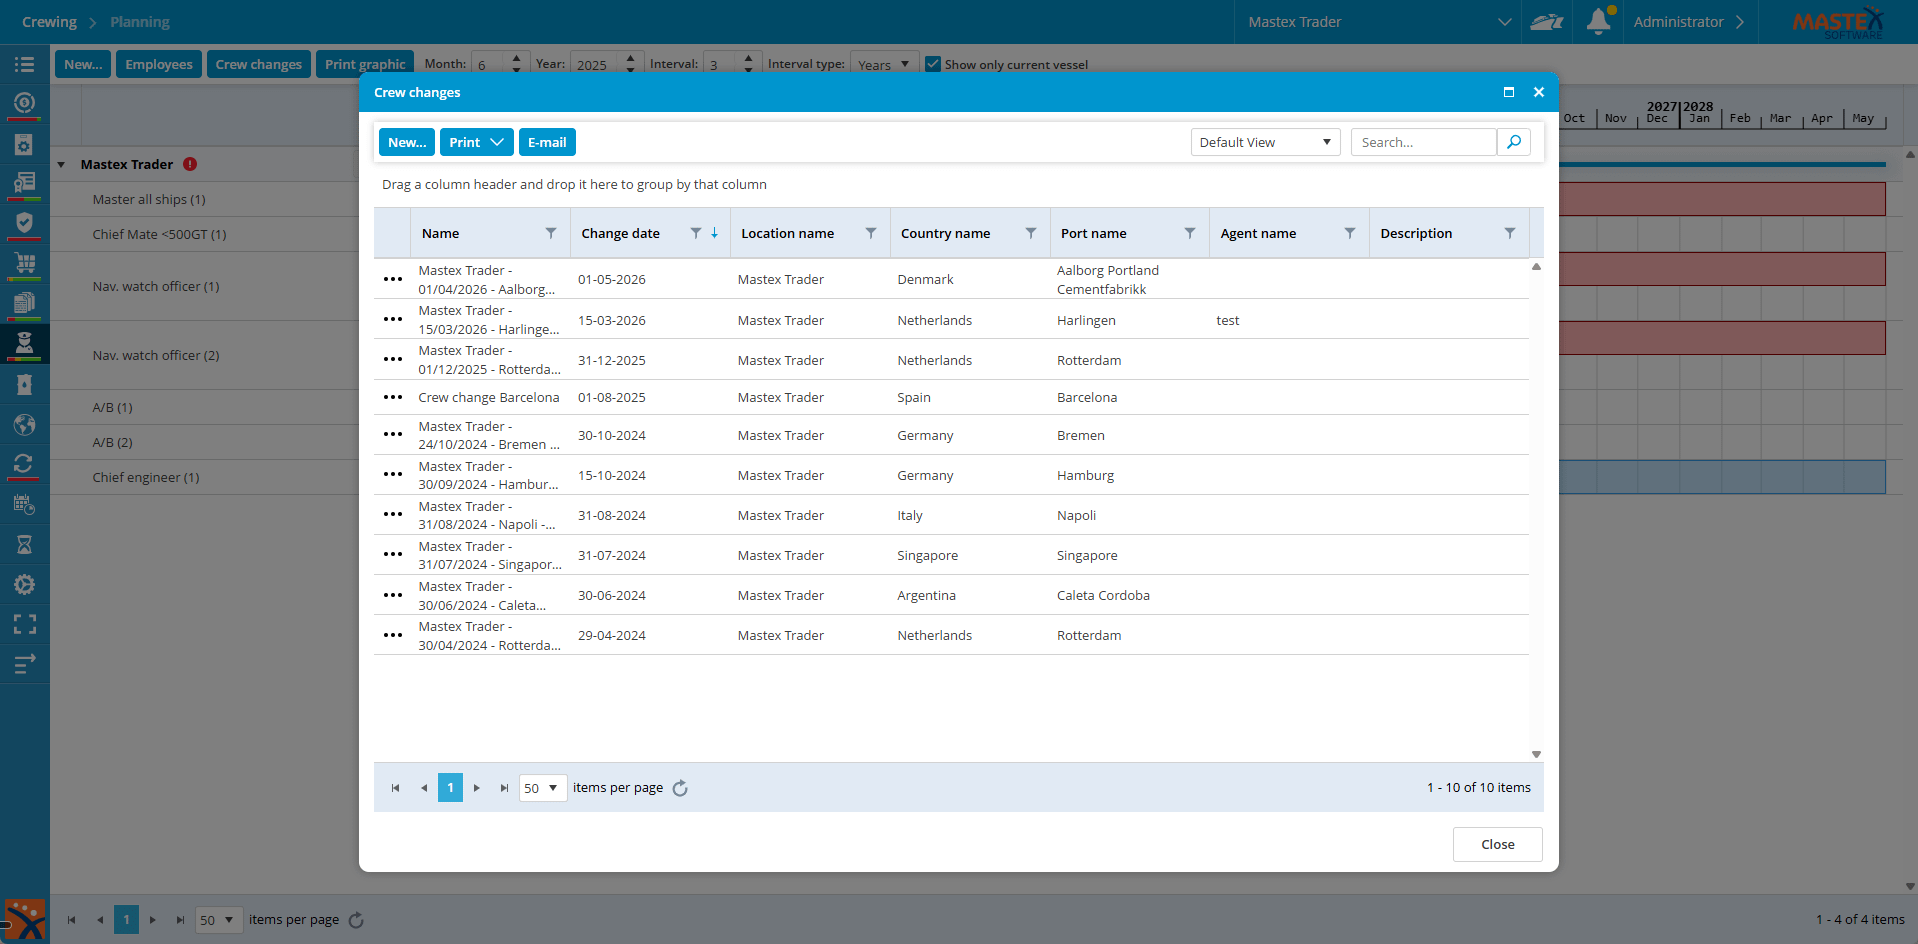Expand the Print dropdown button
Screen dimensions: 1918x944
(x=496, y=142)
